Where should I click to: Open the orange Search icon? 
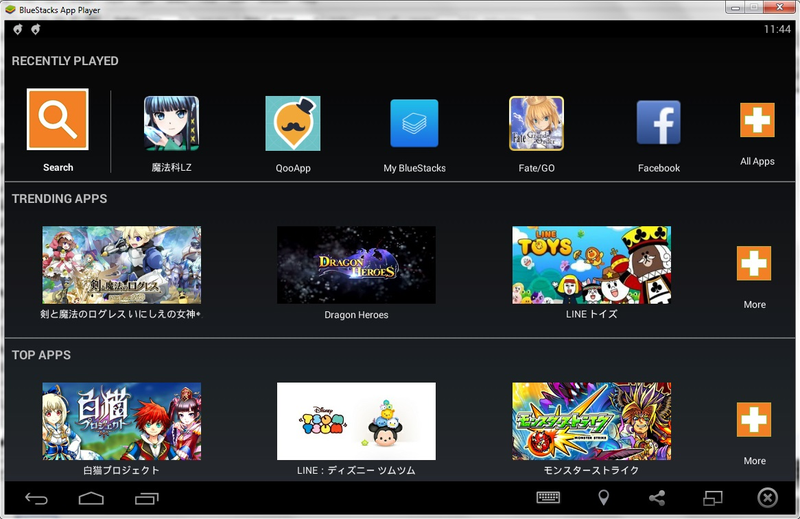(58, 119)
